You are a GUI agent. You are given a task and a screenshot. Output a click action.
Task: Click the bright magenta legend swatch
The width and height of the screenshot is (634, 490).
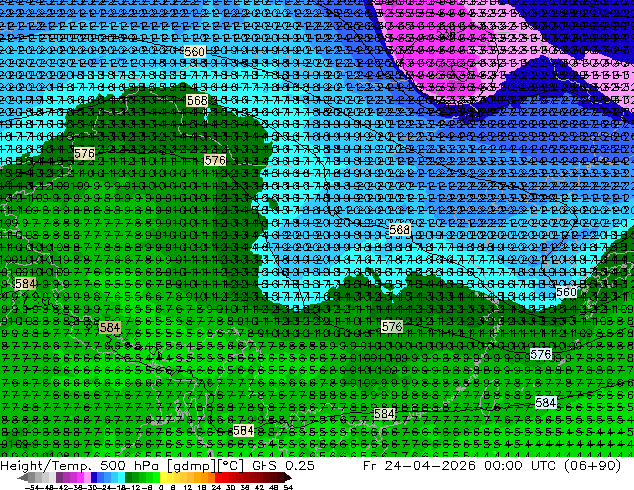tap(80, 478)
